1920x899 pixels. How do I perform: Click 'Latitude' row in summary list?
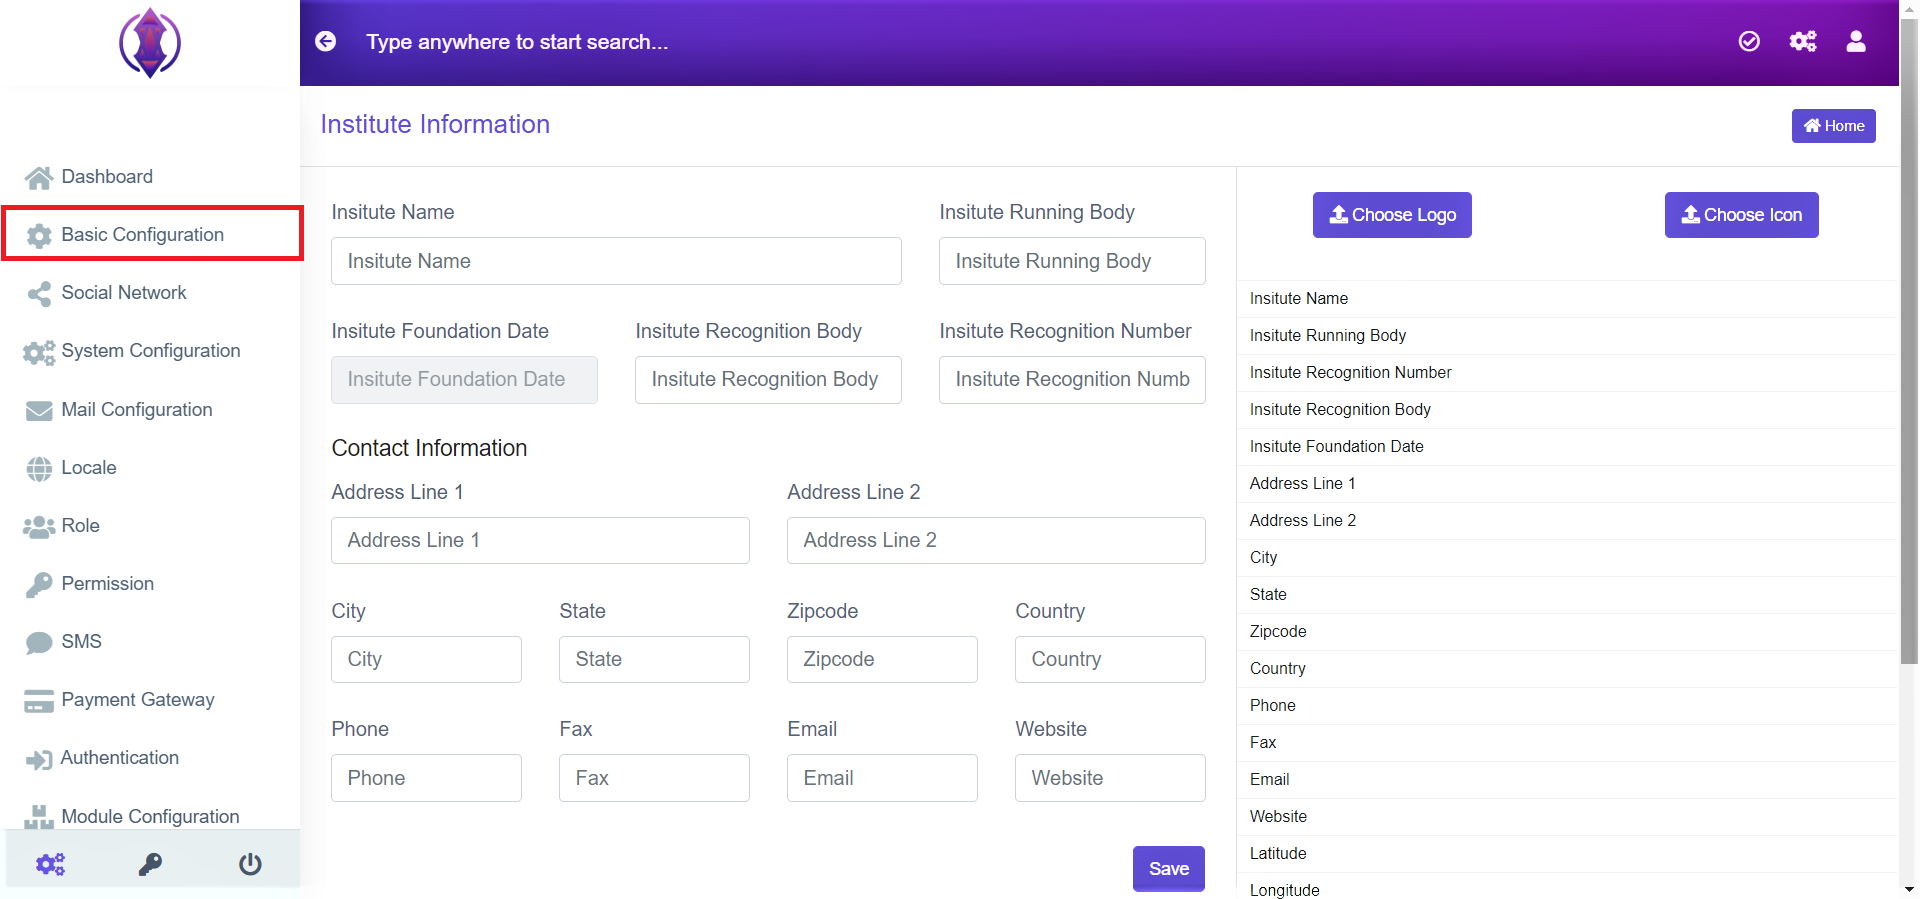pyautogui.click(x=1567, y=853)
